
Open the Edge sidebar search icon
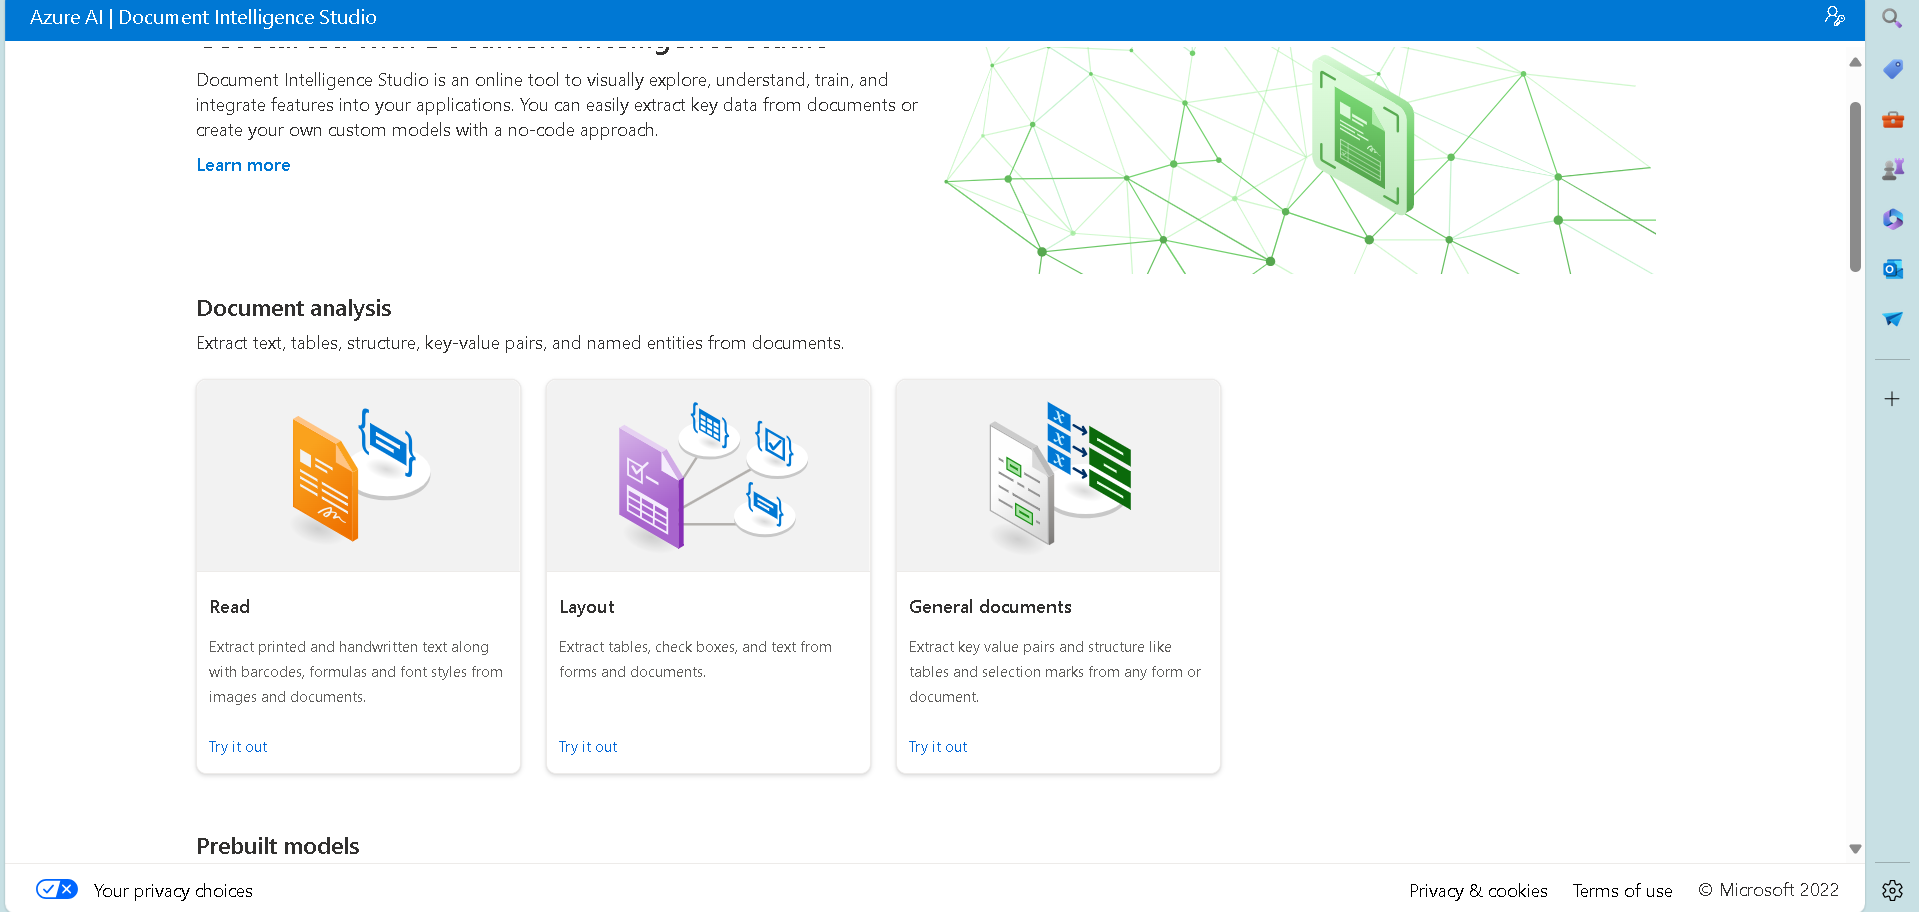point(1891,19)
